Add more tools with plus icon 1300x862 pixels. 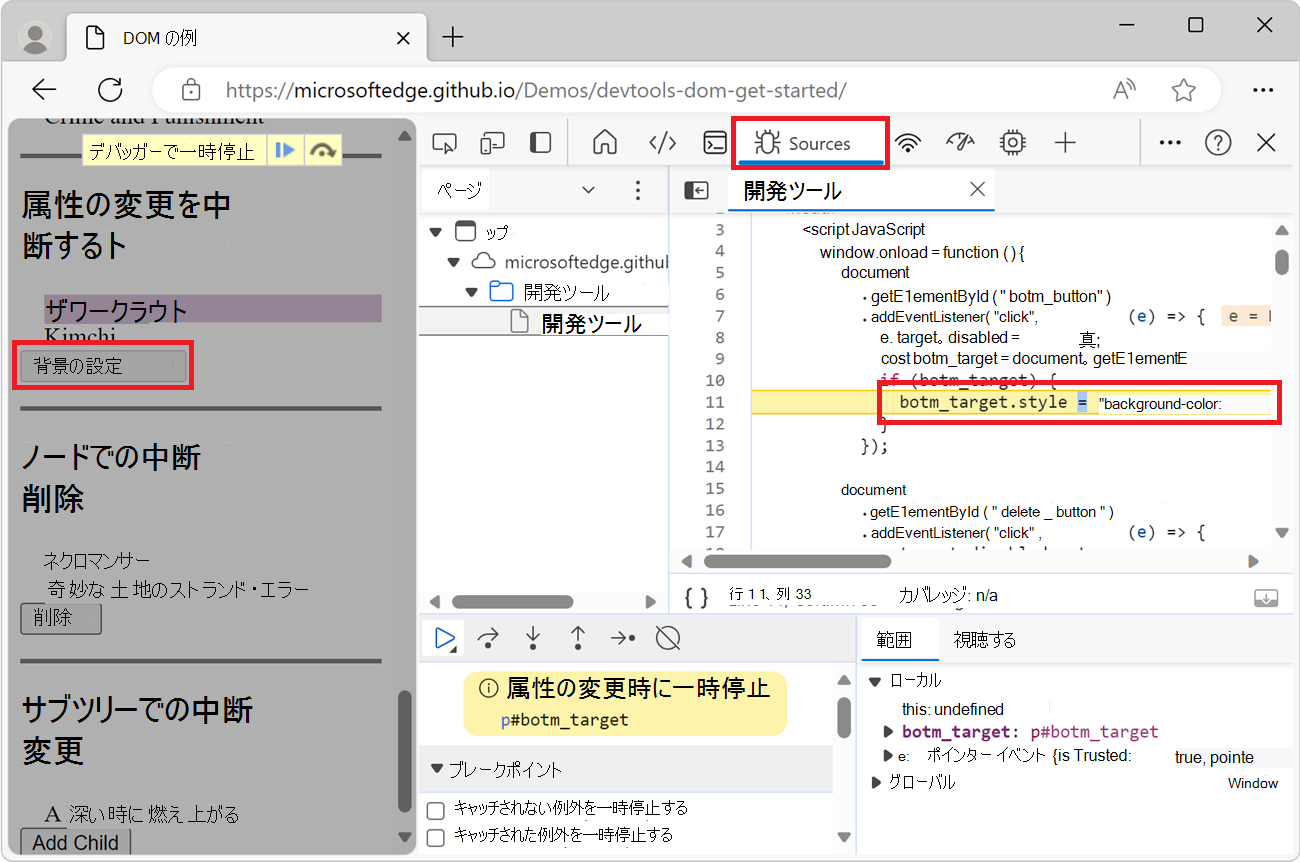pyautogui.click(x=1065, y=143)
